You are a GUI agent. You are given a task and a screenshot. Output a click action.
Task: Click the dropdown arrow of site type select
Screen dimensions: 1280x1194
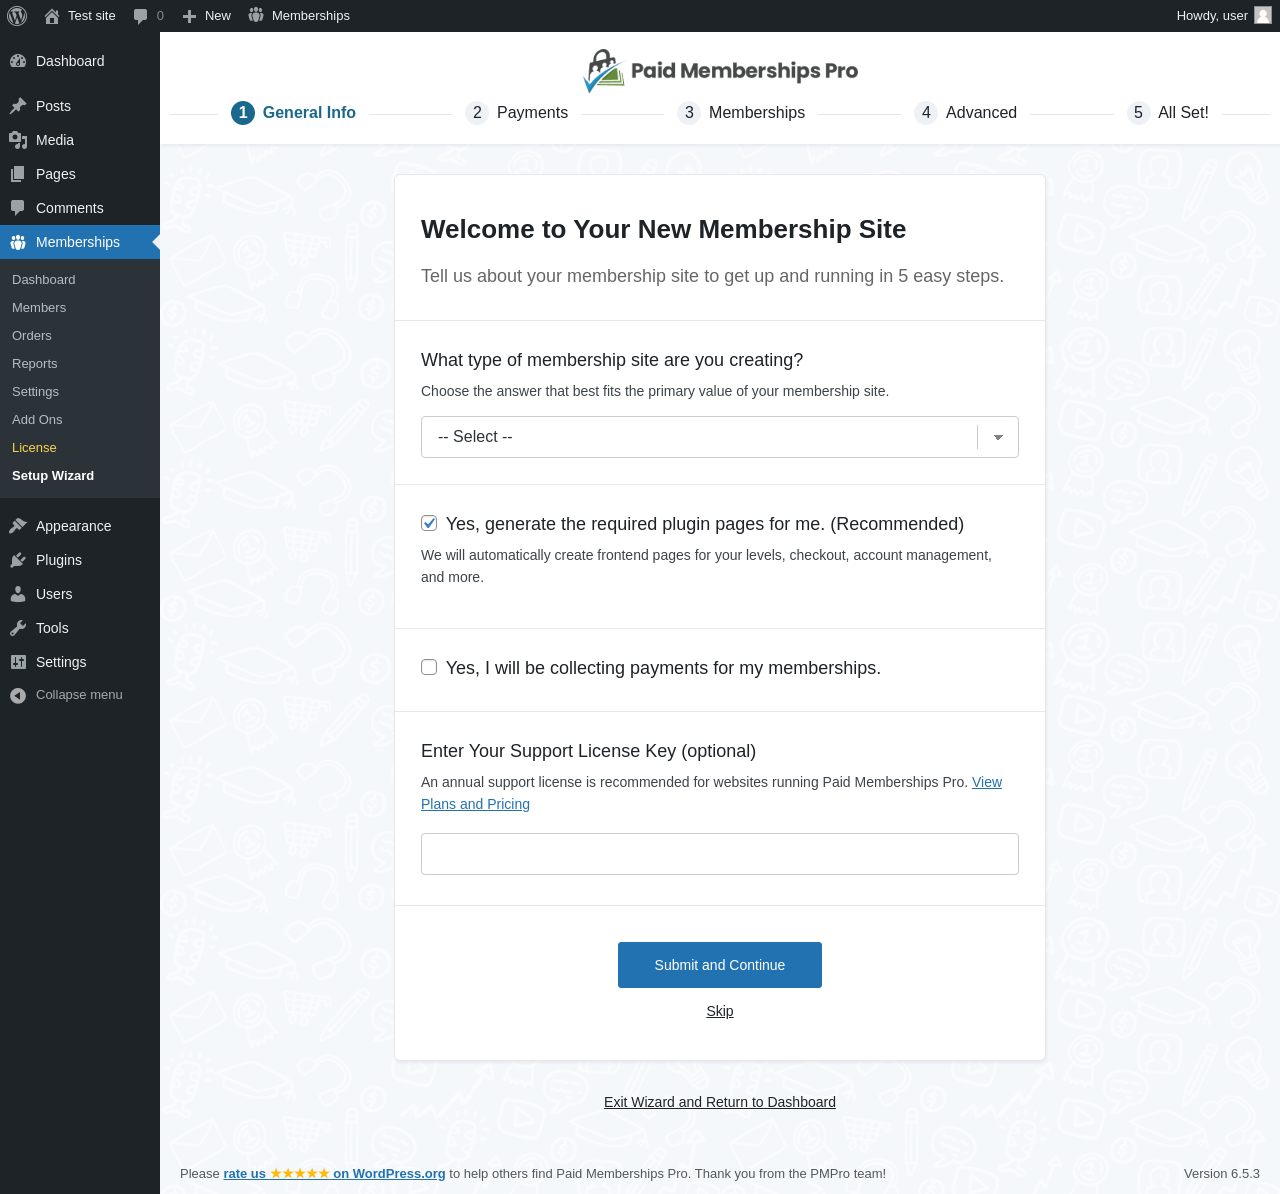[998, 437]
